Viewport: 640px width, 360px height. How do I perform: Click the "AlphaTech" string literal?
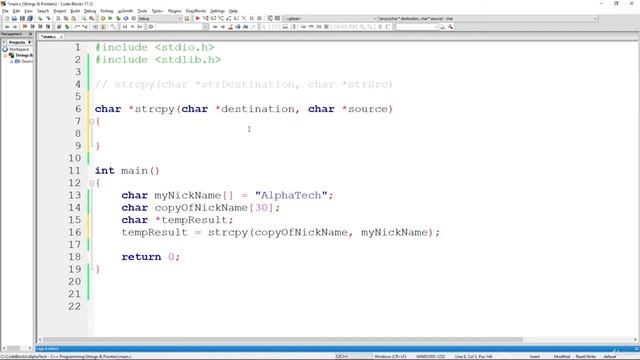click(x=291, y=195)
